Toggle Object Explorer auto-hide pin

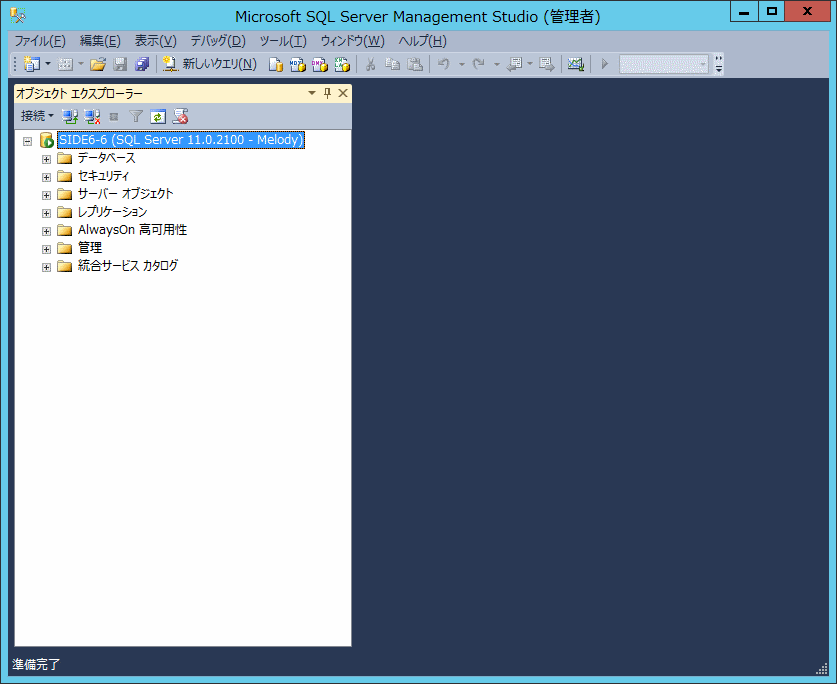(327, 93)
